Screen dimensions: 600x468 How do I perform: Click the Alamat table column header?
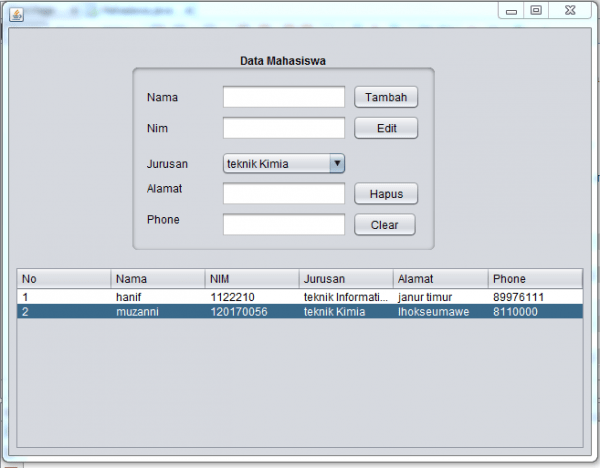441,279
